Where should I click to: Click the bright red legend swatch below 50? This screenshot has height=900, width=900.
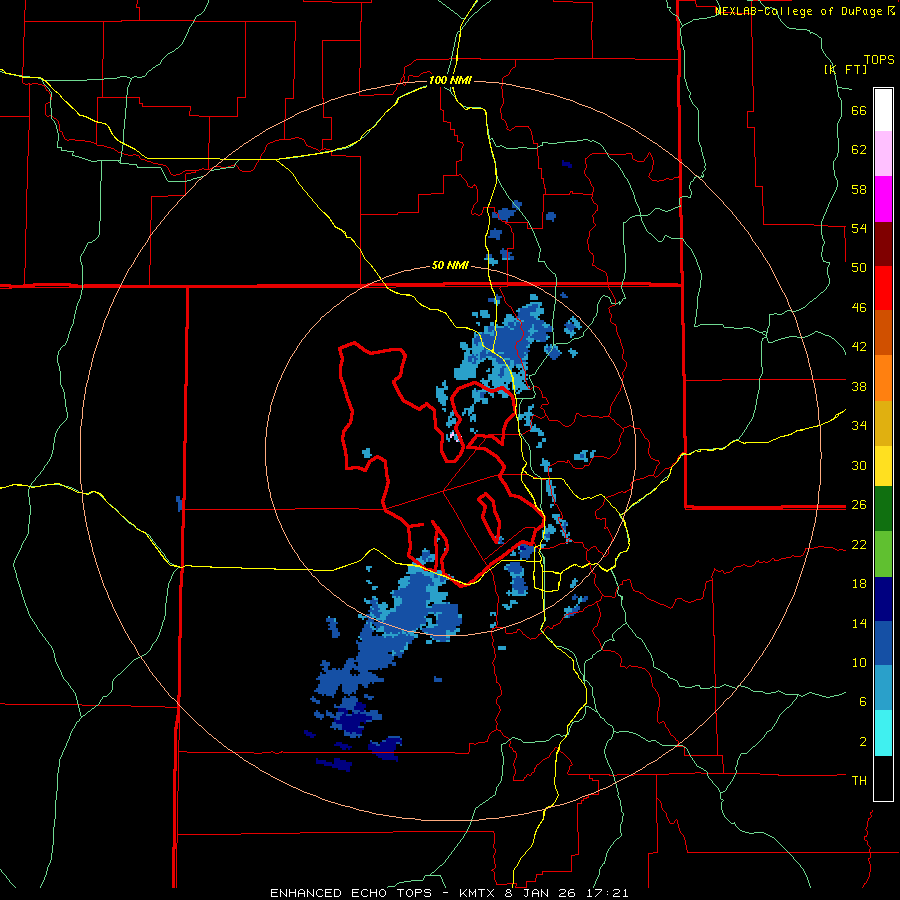[x=883, y=288]
